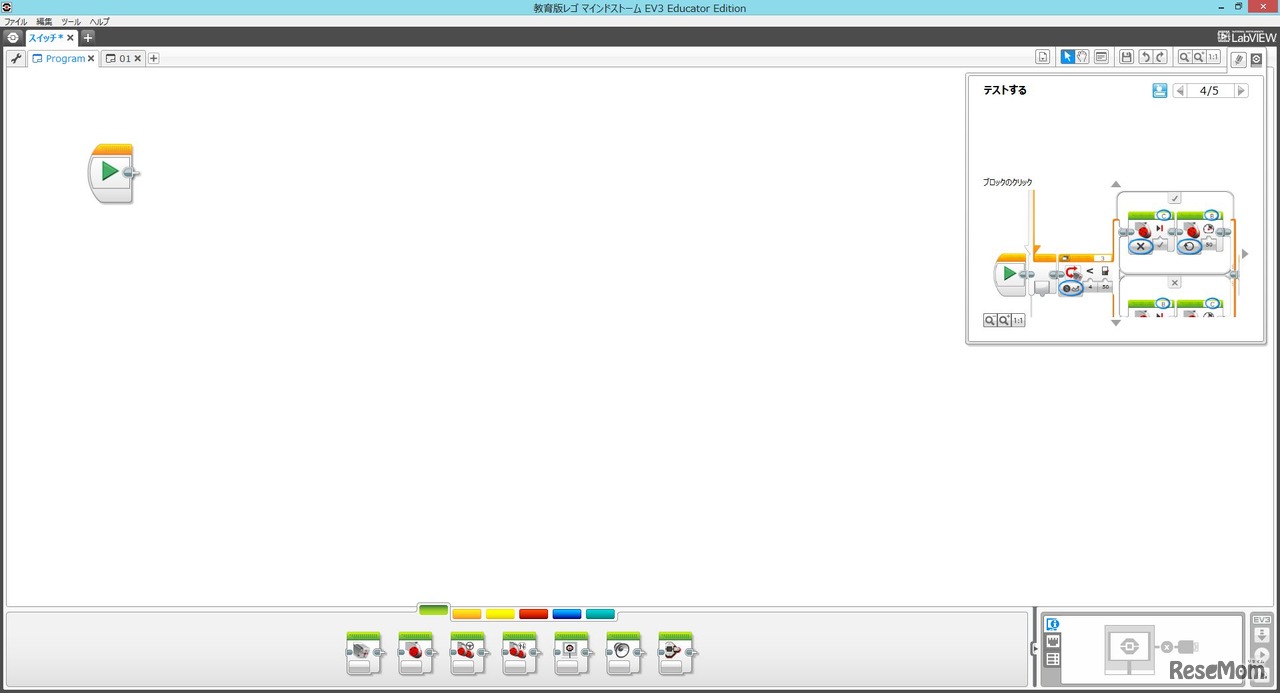
Task: Close the 01 program tab
Action: click(x=138, y=59)
